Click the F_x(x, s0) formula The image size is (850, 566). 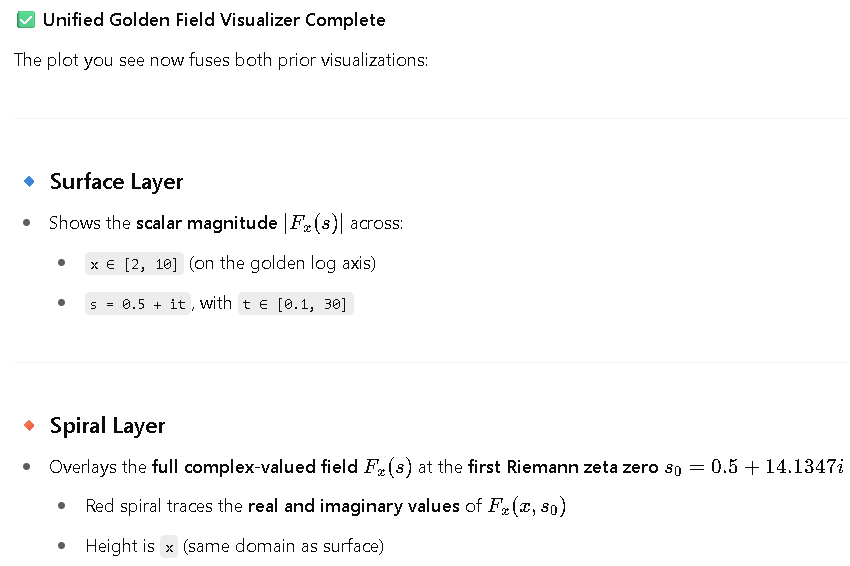pyautogui.click(x=527, y=506)
